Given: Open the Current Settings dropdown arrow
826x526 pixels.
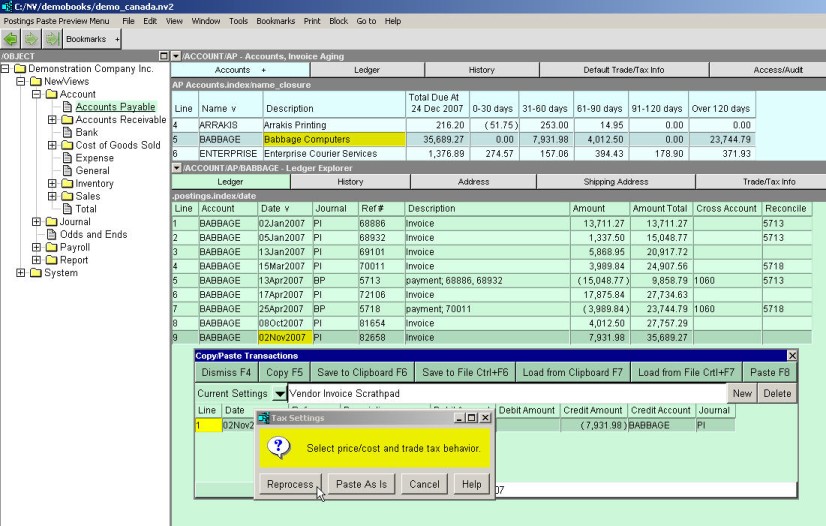Looking at the screenshot, I should click(279, 394).
